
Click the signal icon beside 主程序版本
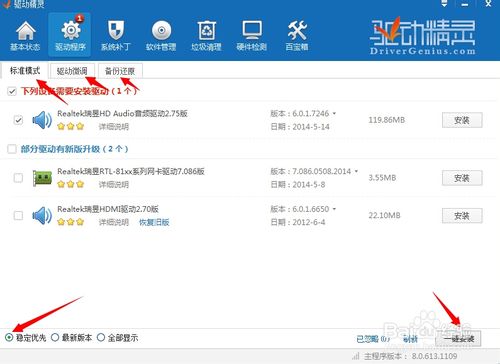pyautogui.click(x=356, y=356)
